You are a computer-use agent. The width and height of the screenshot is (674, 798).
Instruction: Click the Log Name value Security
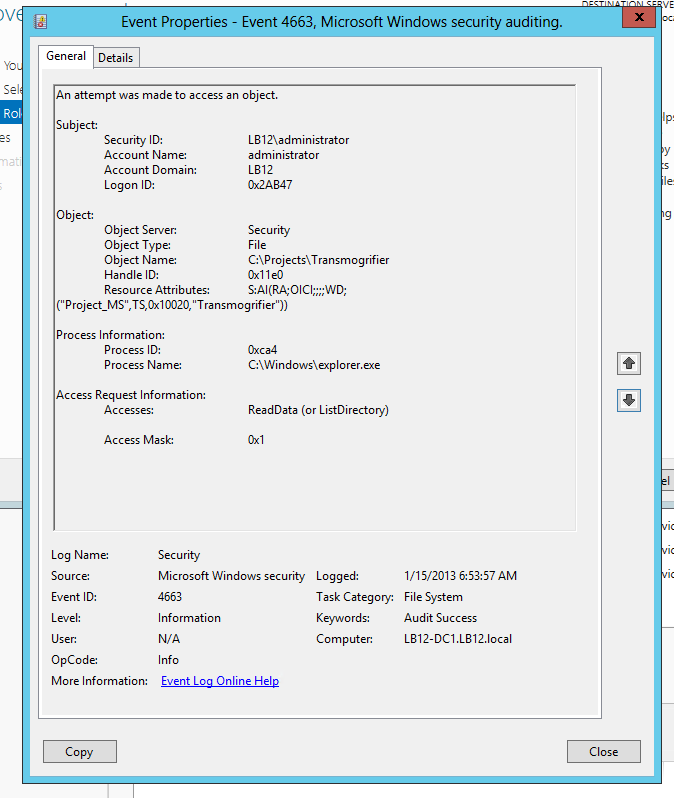(179, 555)
